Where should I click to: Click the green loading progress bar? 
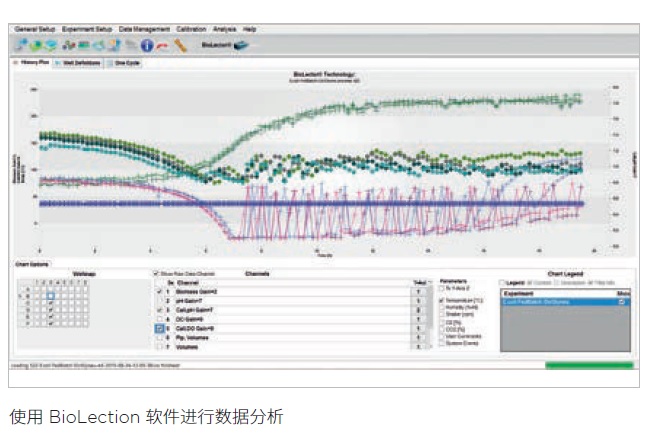pyautogui.click(x=589, y=365)
